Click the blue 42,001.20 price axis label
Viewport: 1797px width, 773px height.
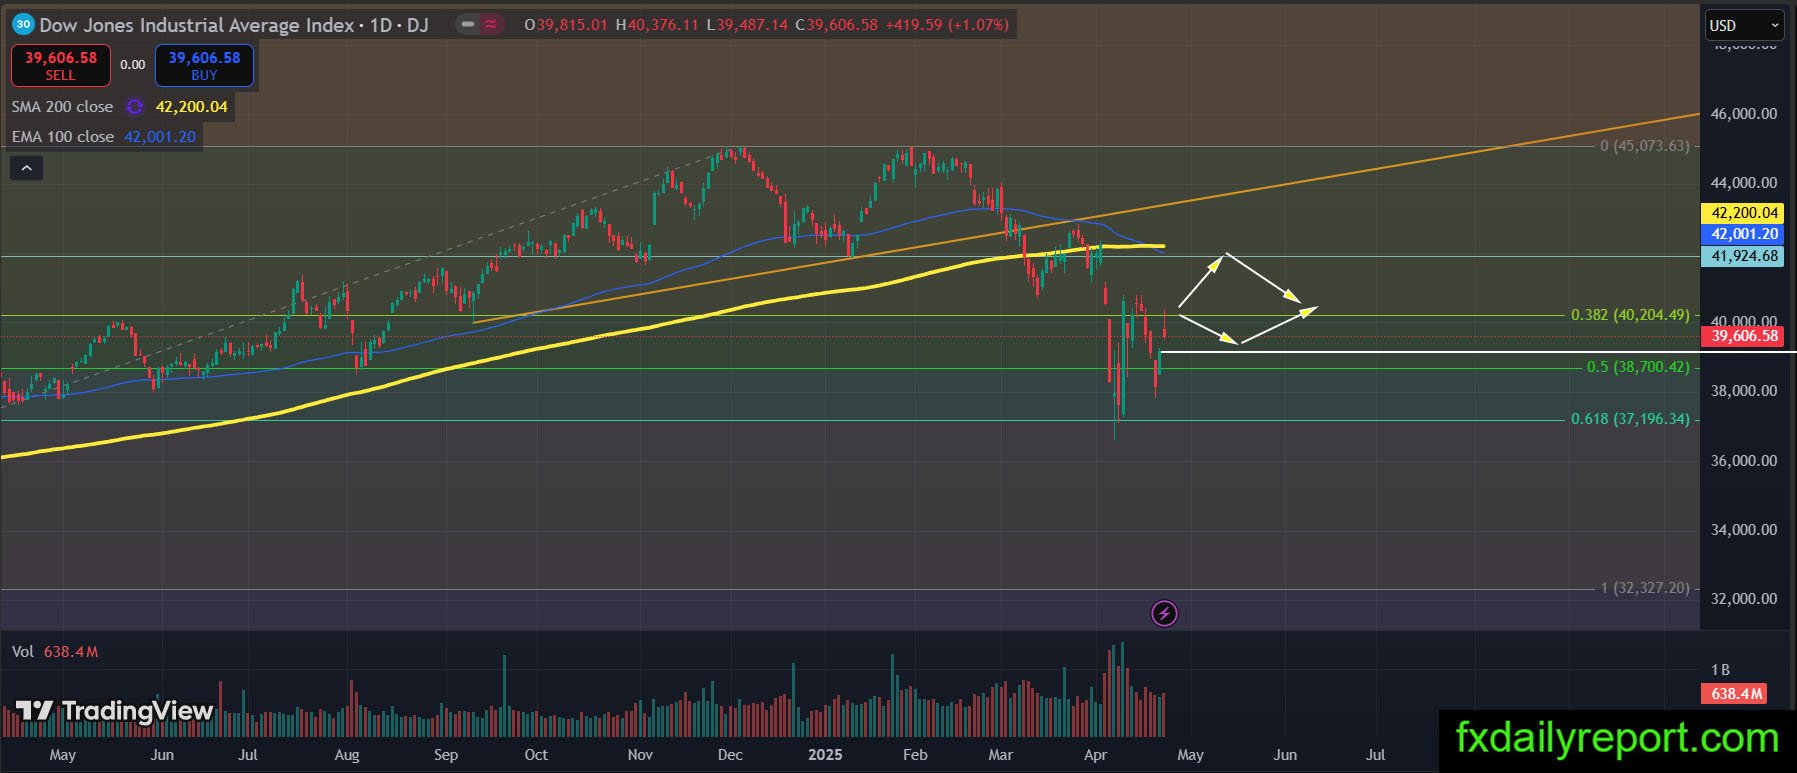click(x=1744, y=234)
